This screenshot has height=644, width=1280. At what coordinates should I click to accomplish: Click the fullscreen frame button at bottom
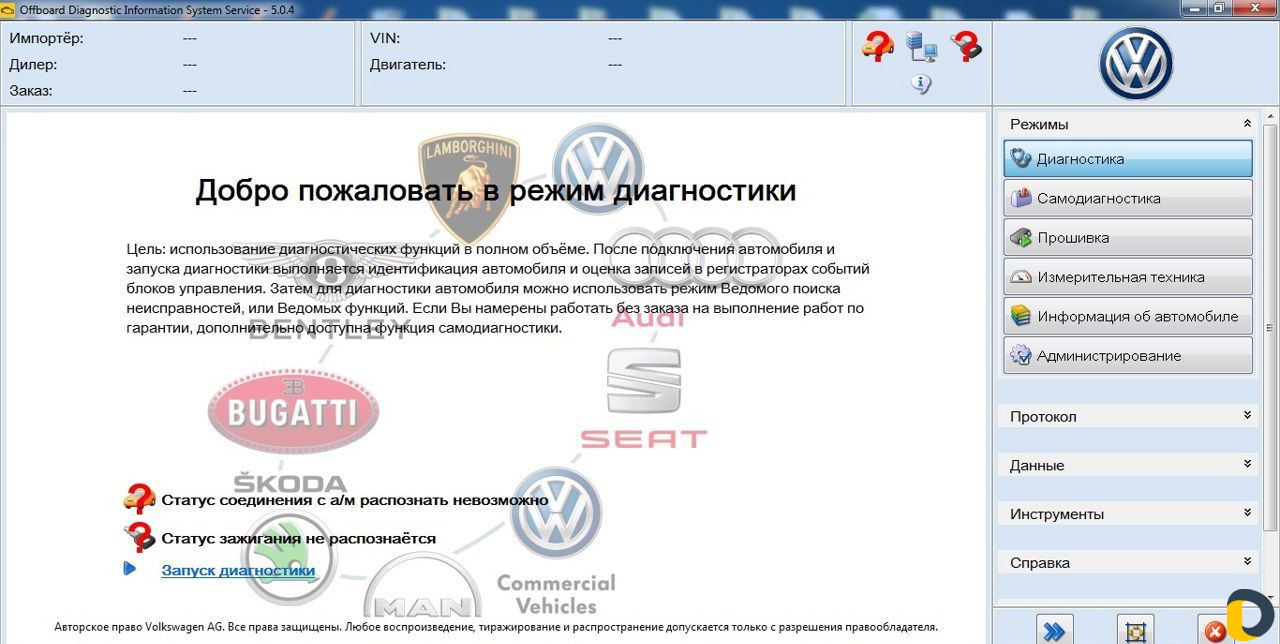[1134, 630]
